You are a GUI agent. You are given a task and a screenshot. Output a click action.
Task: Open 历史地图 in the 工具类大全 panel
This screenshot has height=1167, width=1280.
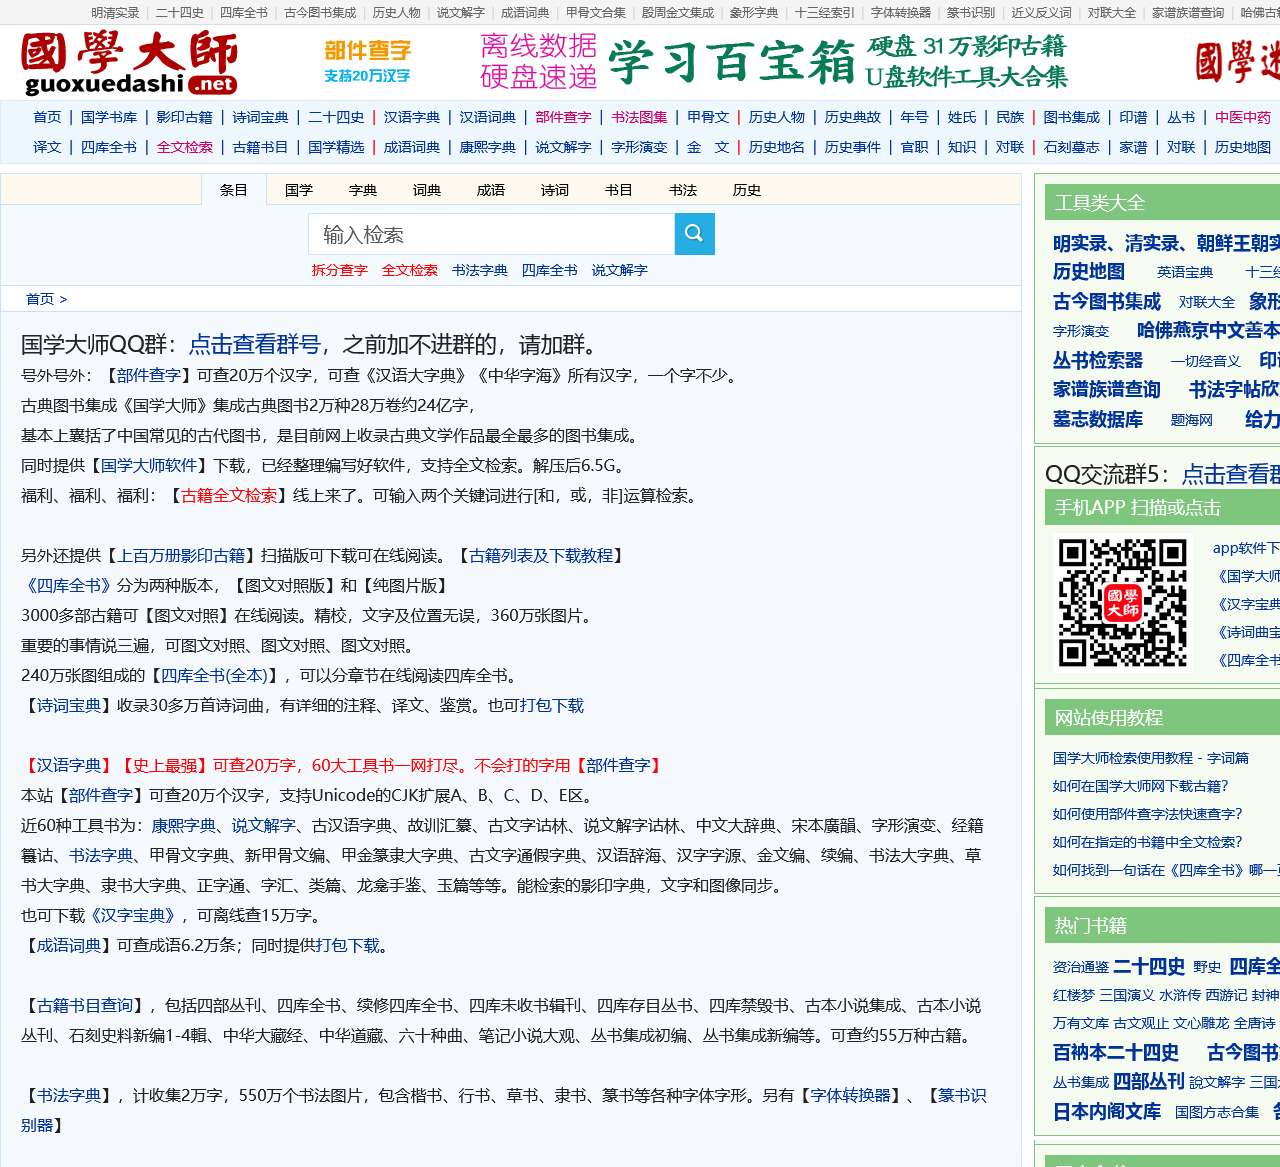coord(1089,271)
